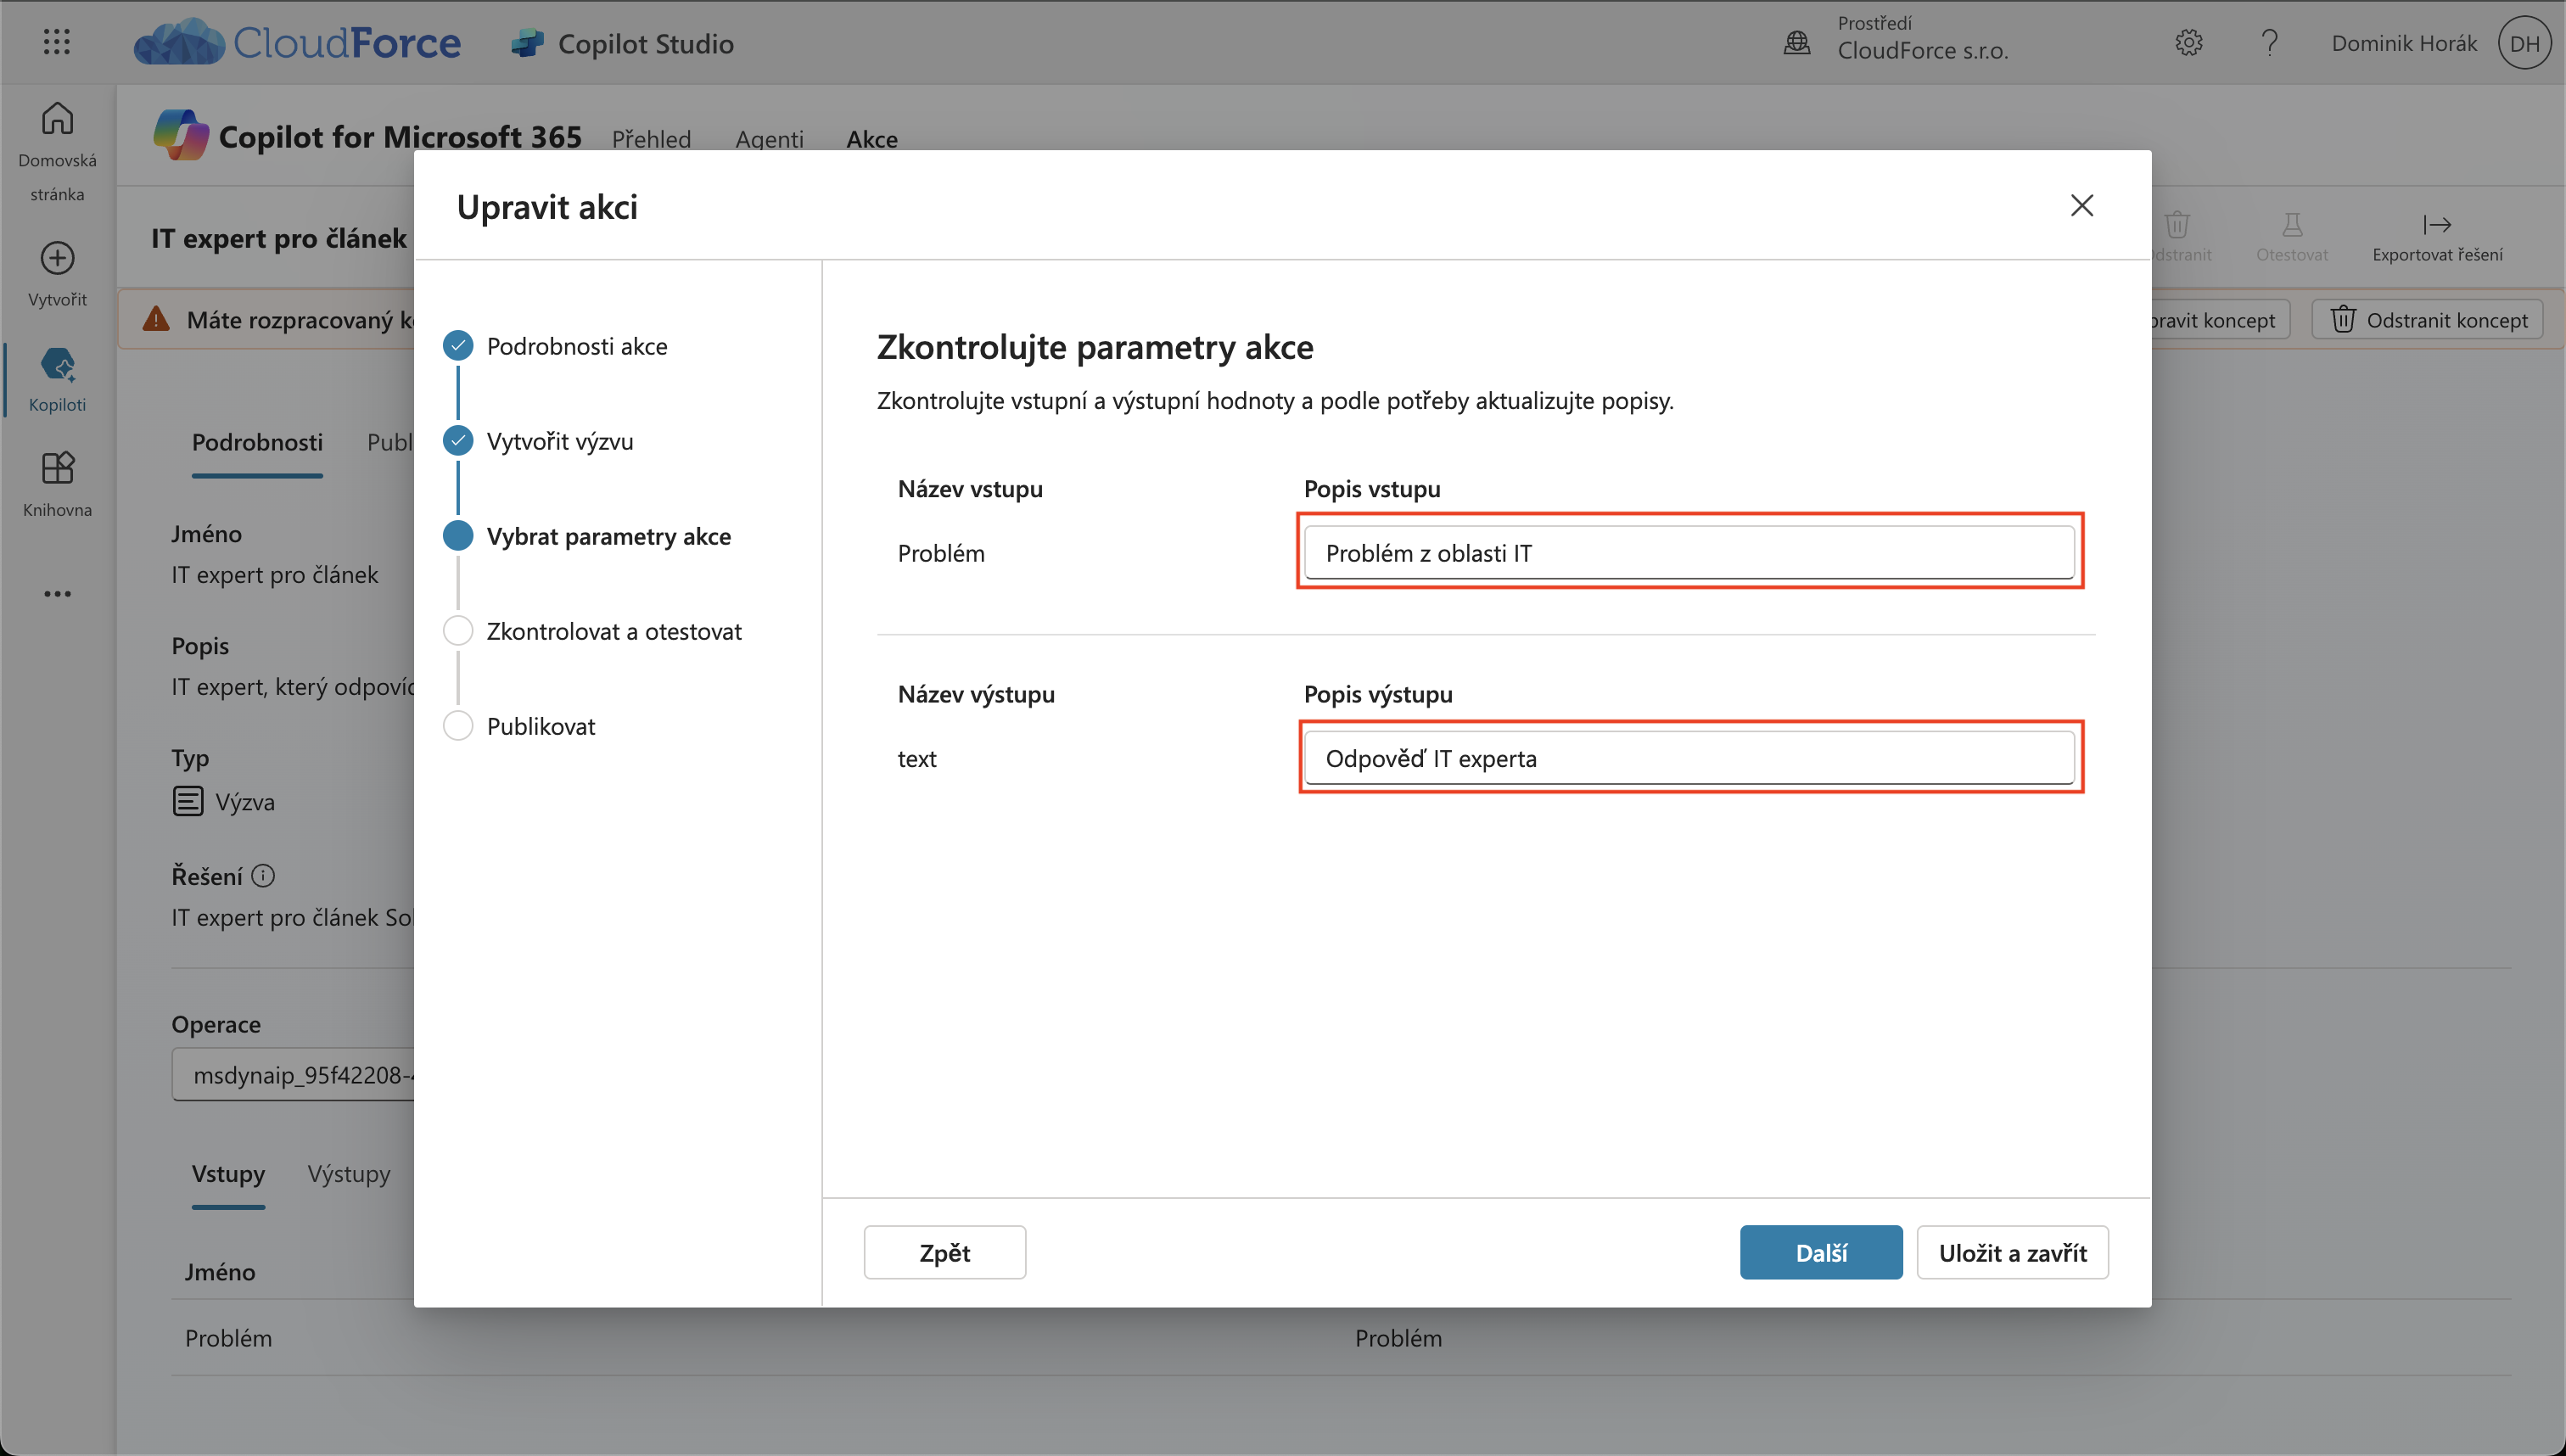Expand the sidebar ellipsis options
This screenshot has width=2566, height=1456.
click(x=57, y=593)
